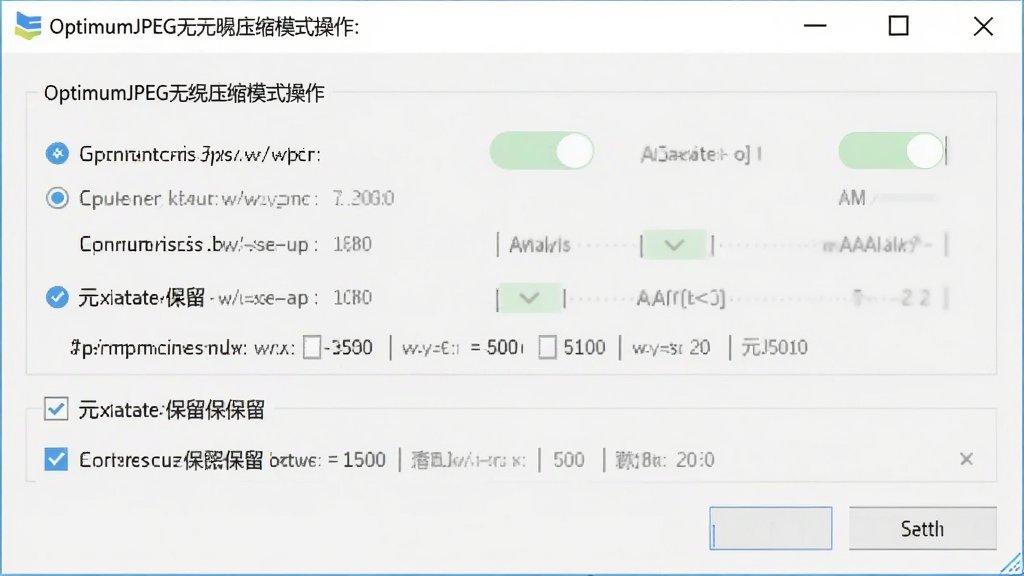
Task: Click the resize grip in the window corner
Action: coord(1011,564)
